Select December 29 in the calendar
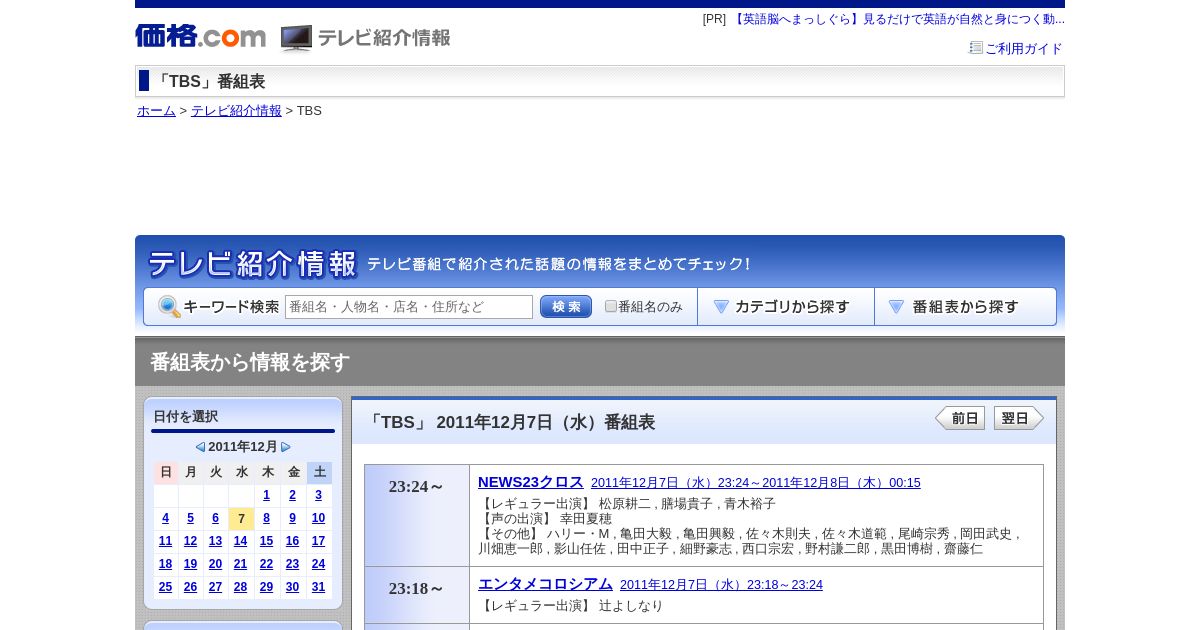Viewport: 1200px width, 630px height. tap(266, 587)
